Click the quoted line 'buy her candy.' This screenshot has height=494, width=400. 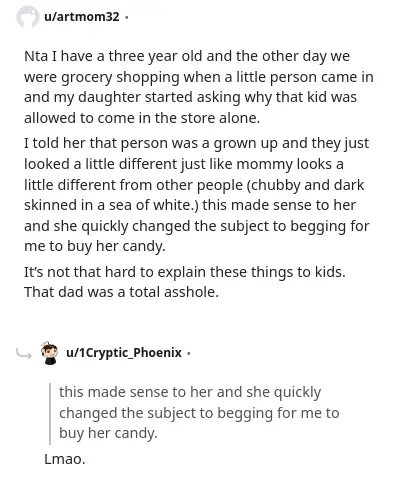[x=108, y=433]
